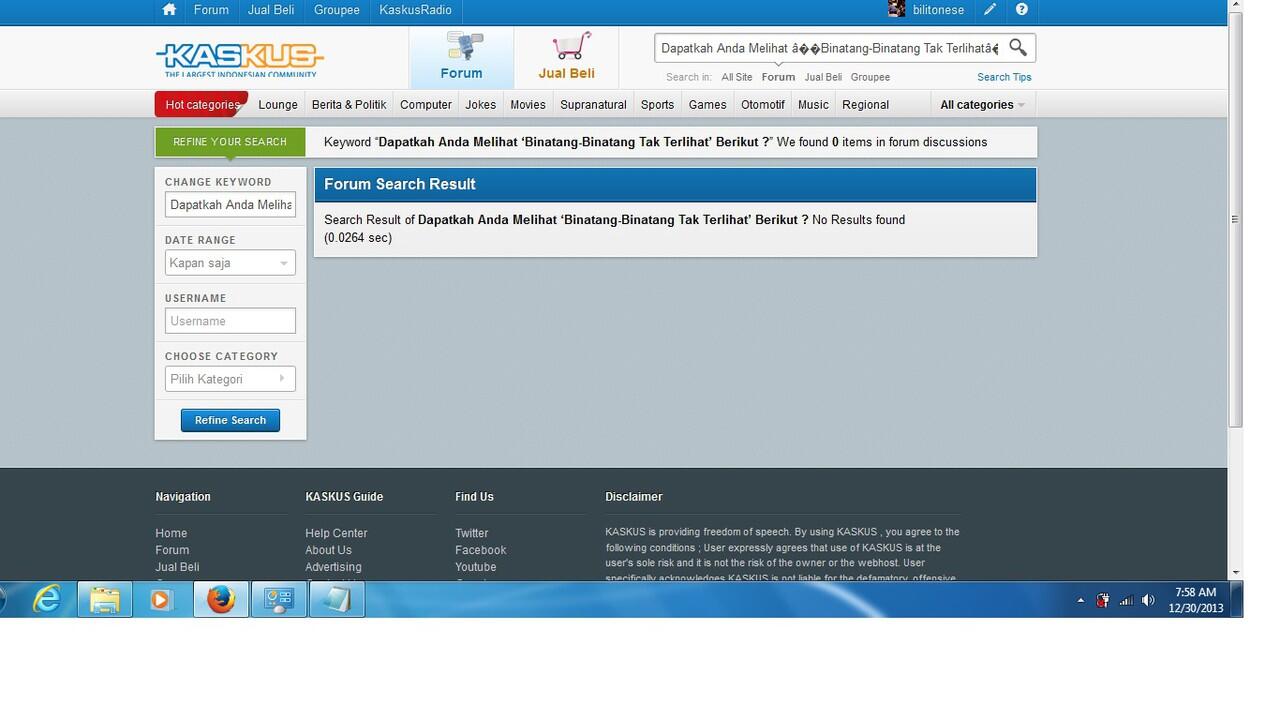Open About Us link

[328, 550]
